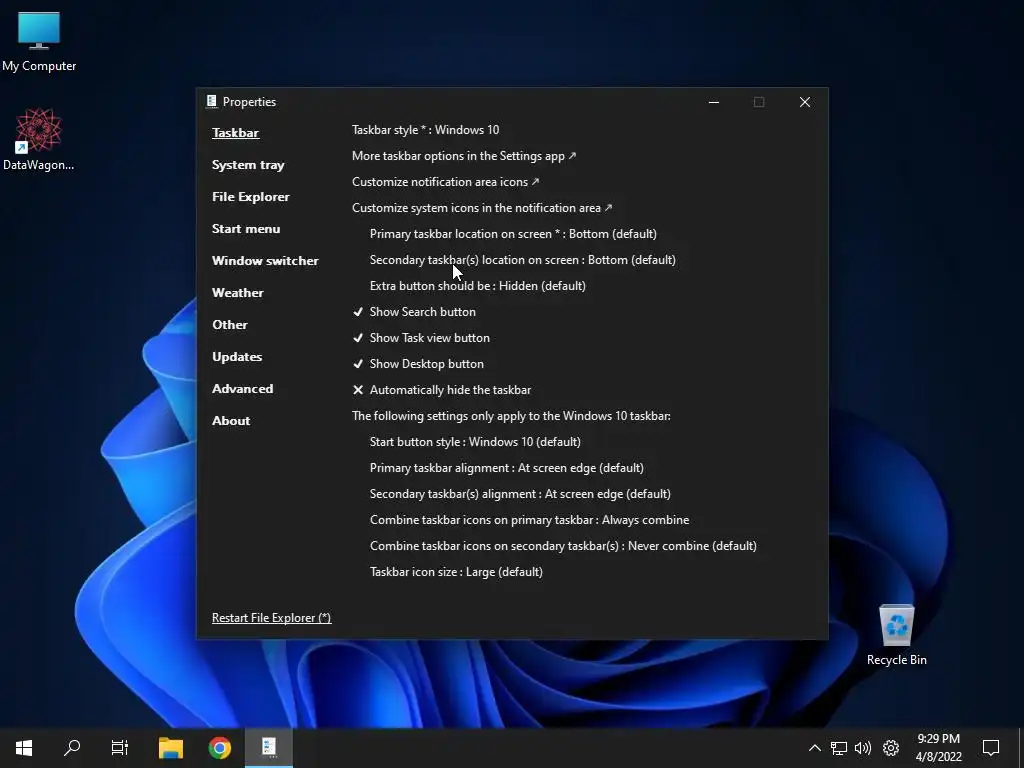
Task: Show hidden tray icons chevron
Action: pos(814,748)
